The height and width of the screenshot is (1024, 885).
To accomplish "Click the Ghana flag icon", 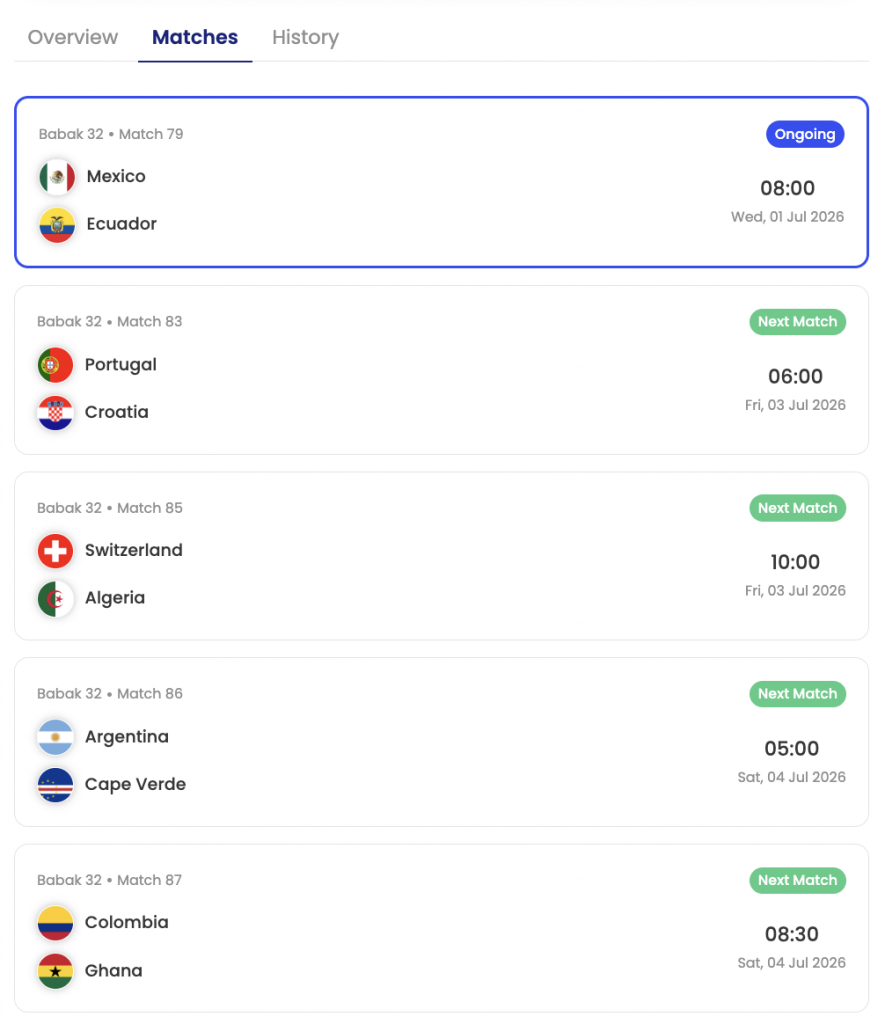I will coord(56,971).
